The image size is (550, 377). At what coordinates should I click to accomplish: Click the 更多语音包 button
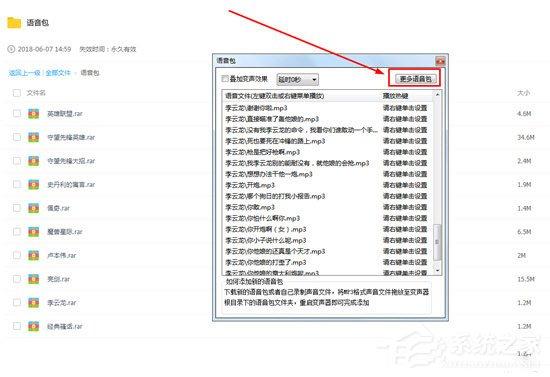point(415,79)
